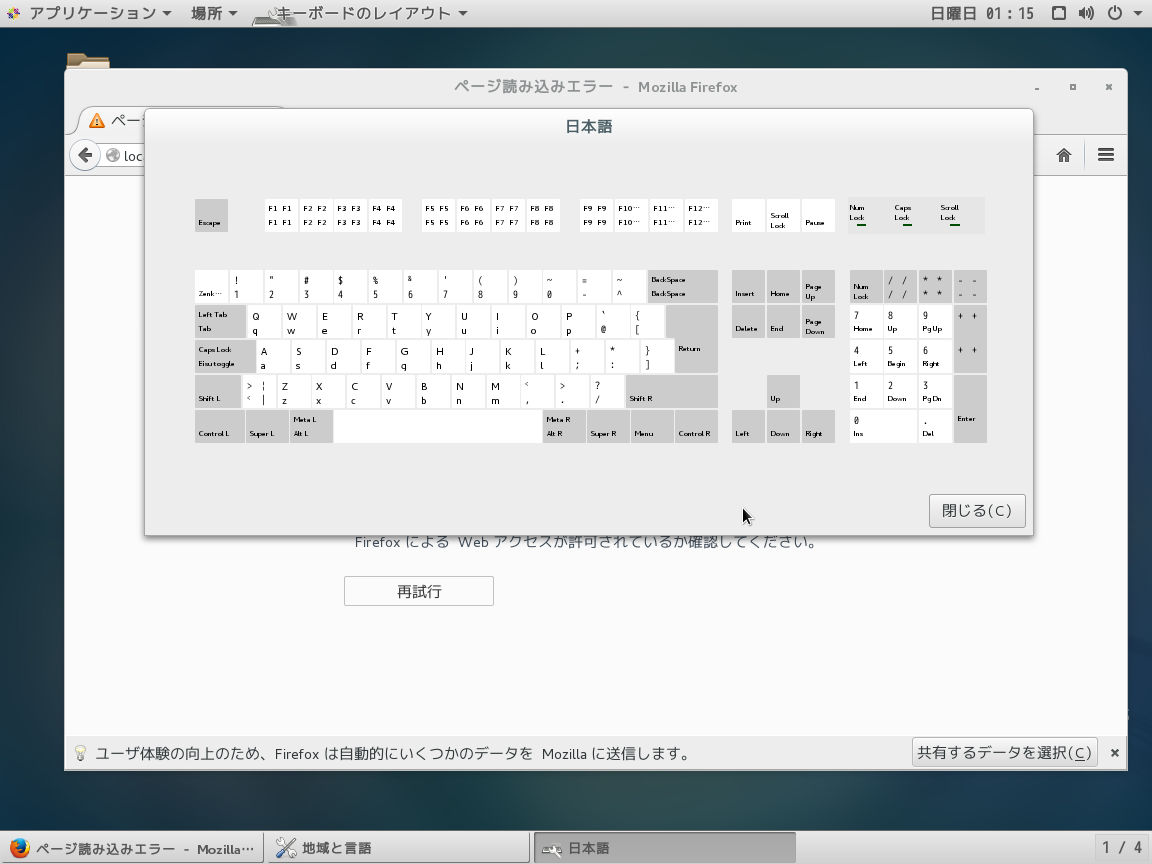Click the Menu key
This screenshot has width=1152, height=864.
click(x=652, y=426)
